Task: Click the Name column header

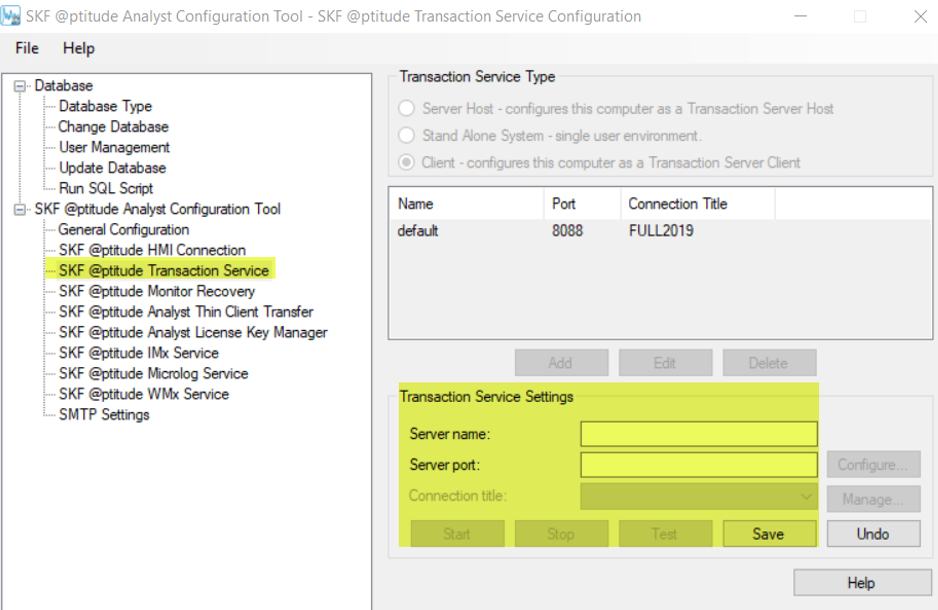Action: pos(467,204)
